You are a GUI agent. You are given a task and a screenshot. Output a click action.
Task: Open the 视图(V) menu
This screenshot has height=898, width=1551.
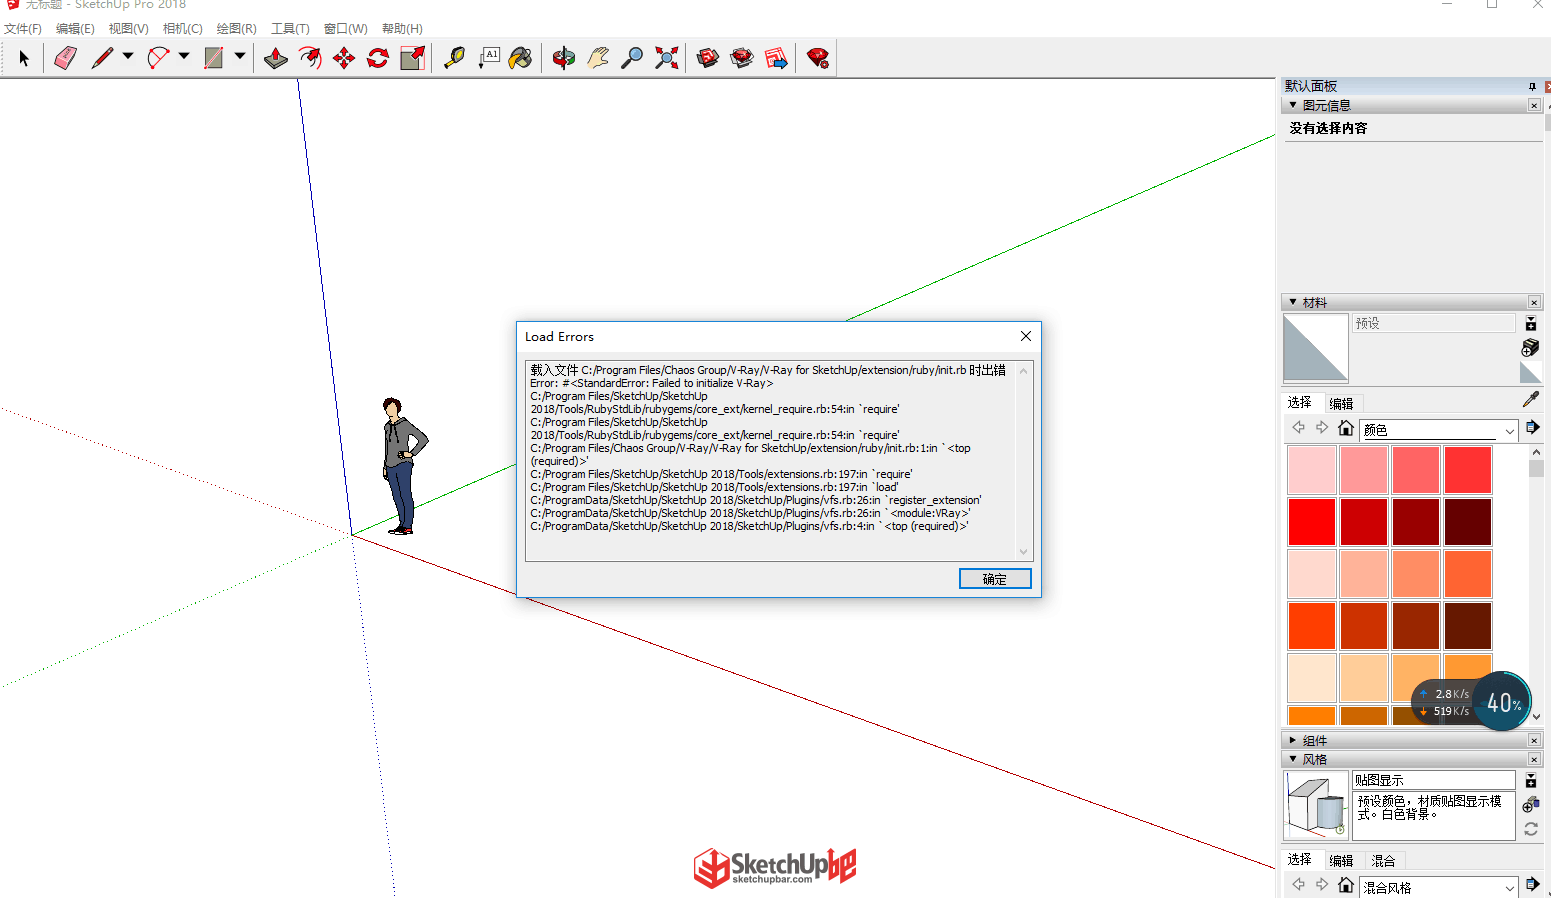pos(129,29)
